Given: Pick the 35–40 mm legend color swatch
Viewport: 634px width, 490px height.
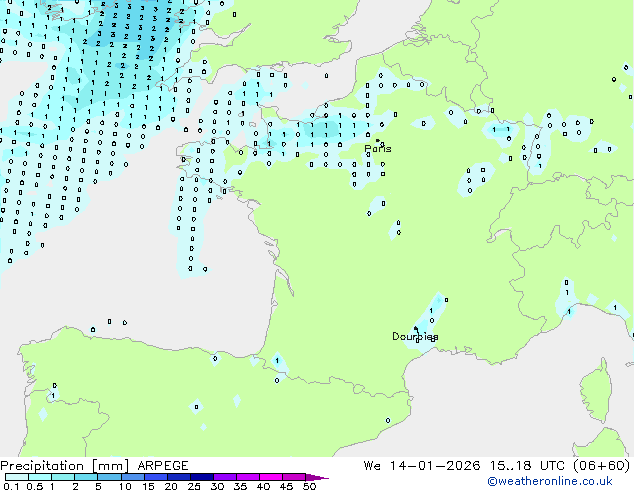Looking at the screenshot, I should (x=247, y=477).
